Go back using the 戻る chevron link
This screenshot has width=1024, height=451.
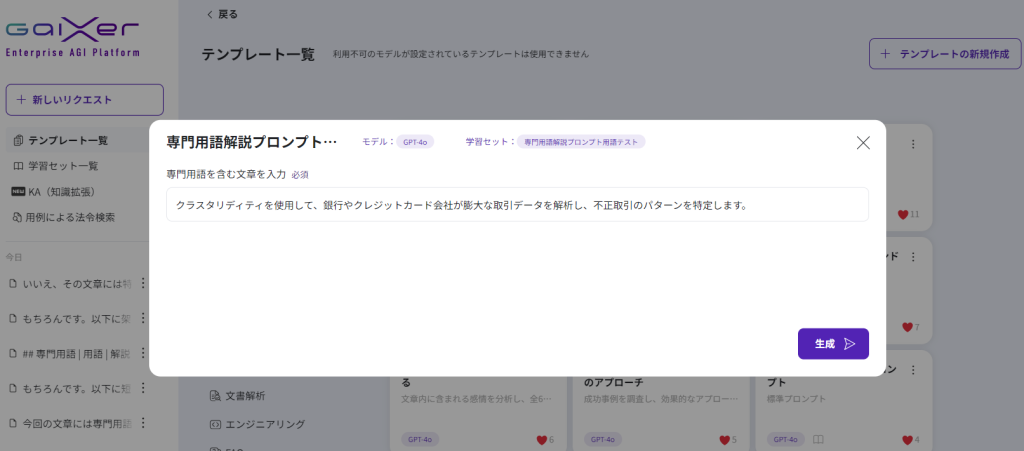[222, 14]
